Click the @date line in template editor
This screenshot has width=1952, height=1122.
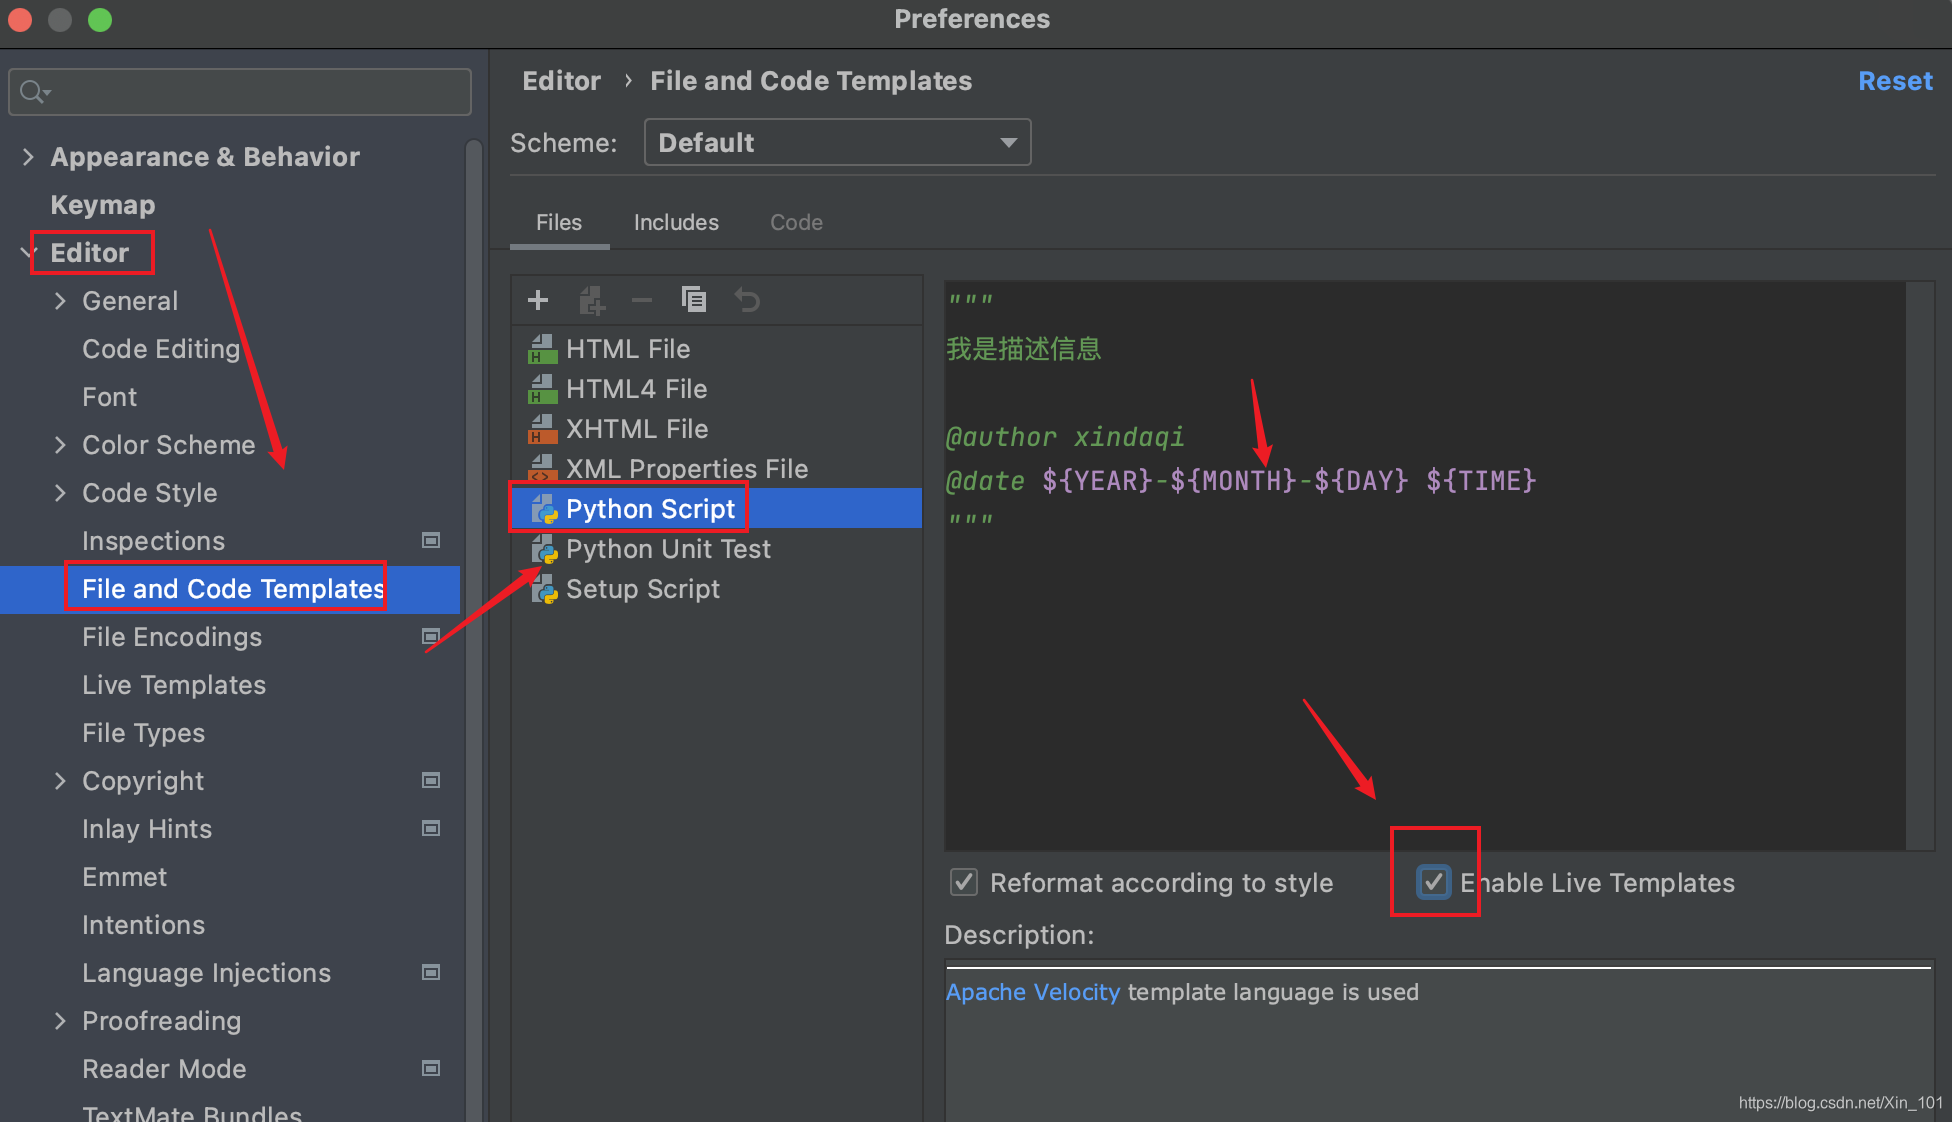click(1240, 481)
